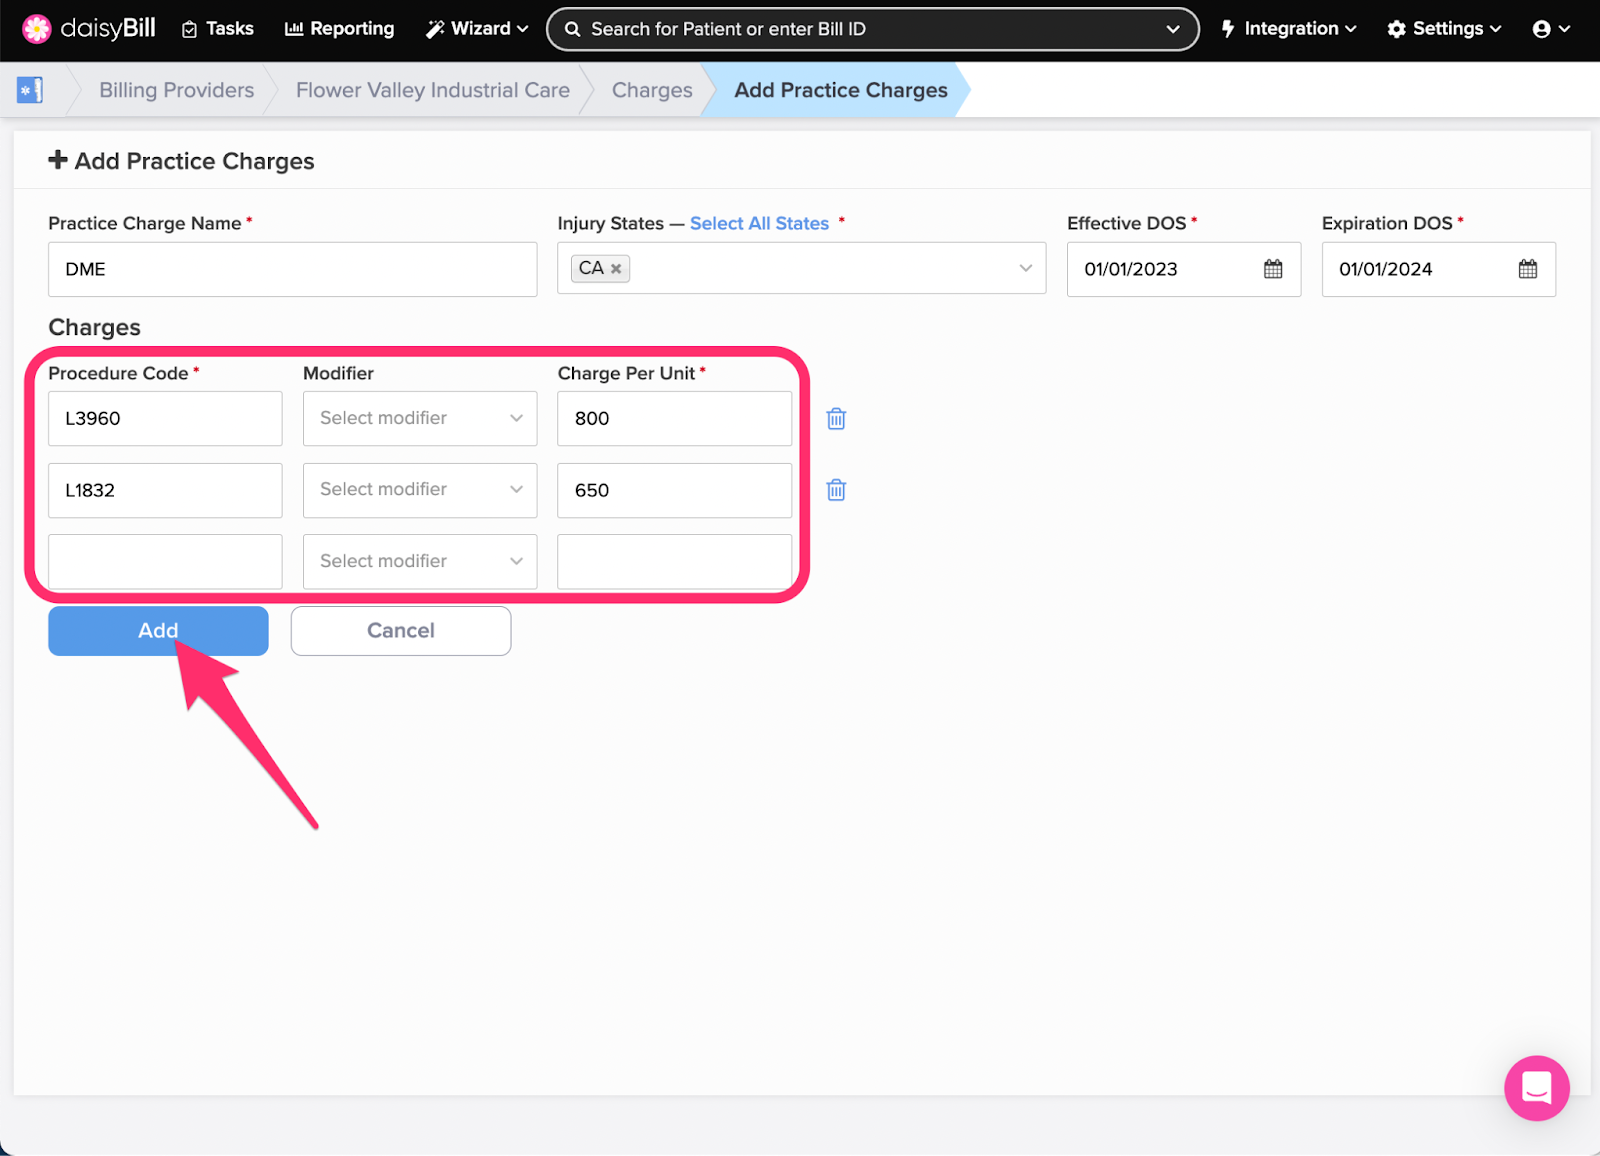Click the plus icon beside Add Practice Charges
The image size is (1600, 1156).
point(58,160)
